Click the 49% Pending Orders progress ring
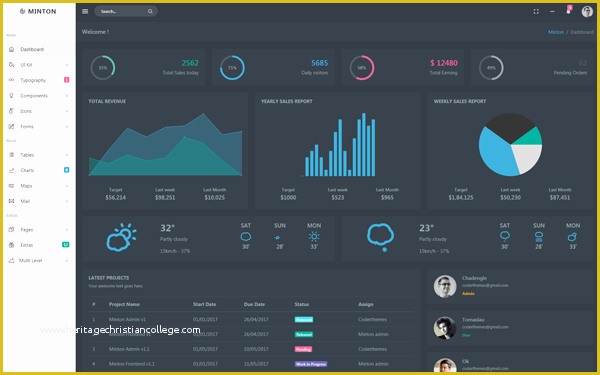 point(491,68)
